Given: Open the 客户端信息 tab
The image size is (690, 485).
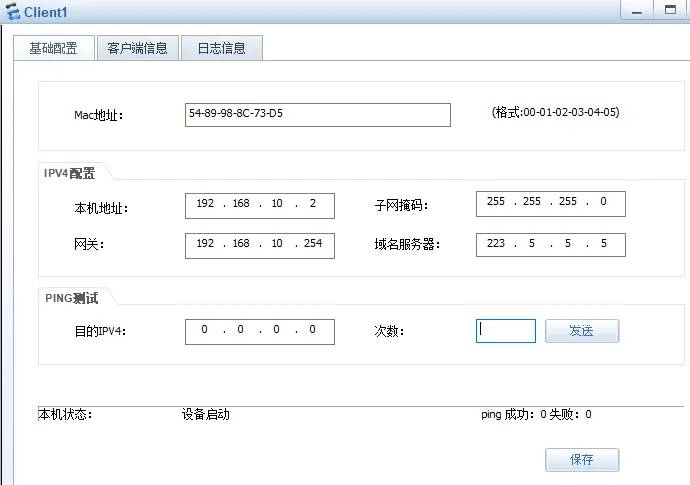Looking at the screenshot, I should [137, 48].
